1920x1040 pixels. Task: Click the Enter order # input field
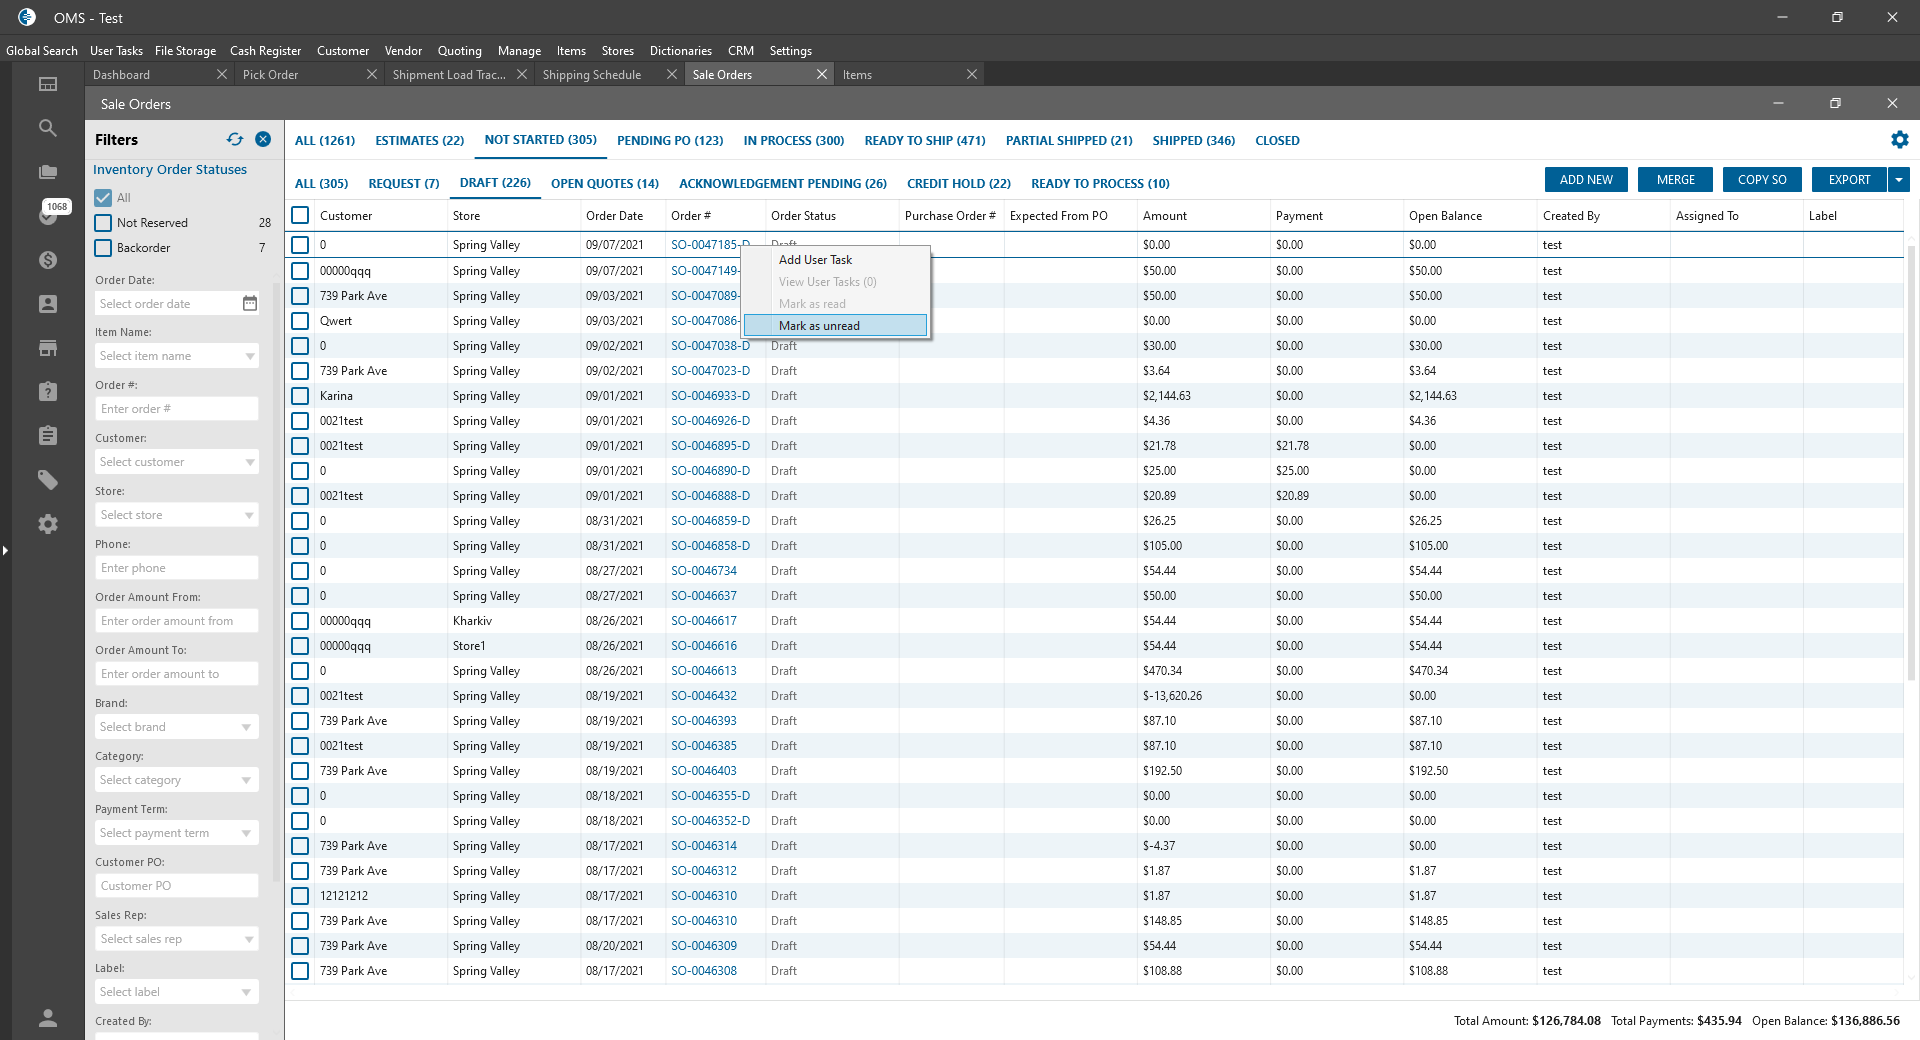176,409
